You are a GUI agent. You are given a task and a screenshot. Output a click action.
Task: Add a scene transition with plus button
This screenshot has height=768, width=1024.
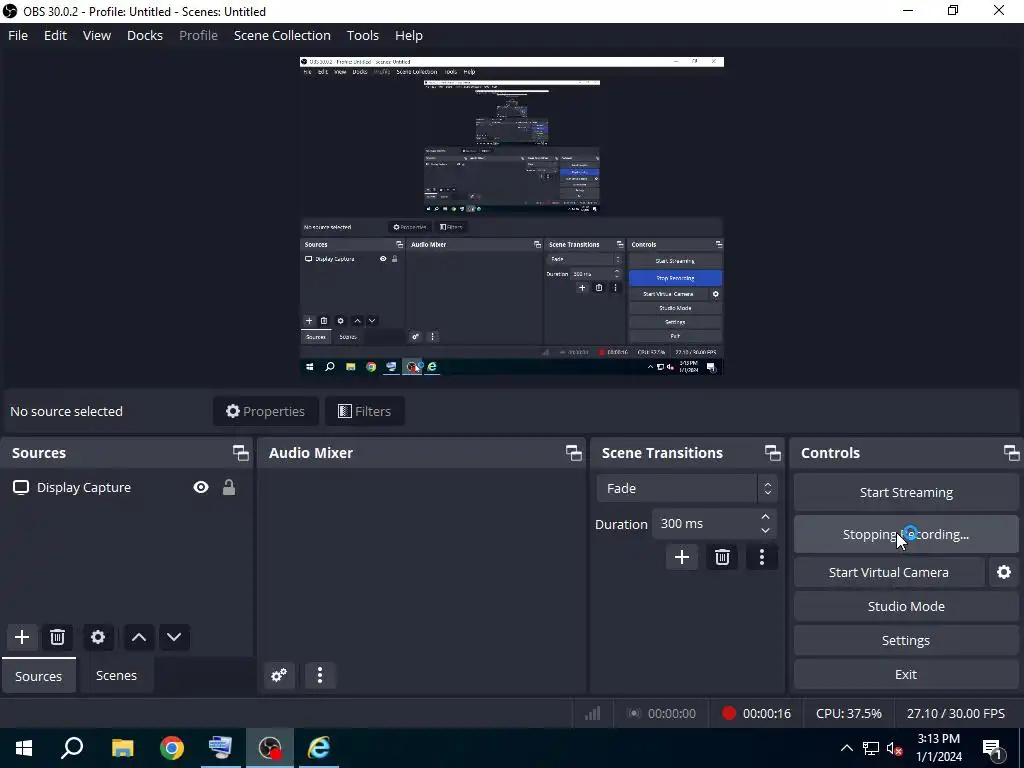click(682, 557)
